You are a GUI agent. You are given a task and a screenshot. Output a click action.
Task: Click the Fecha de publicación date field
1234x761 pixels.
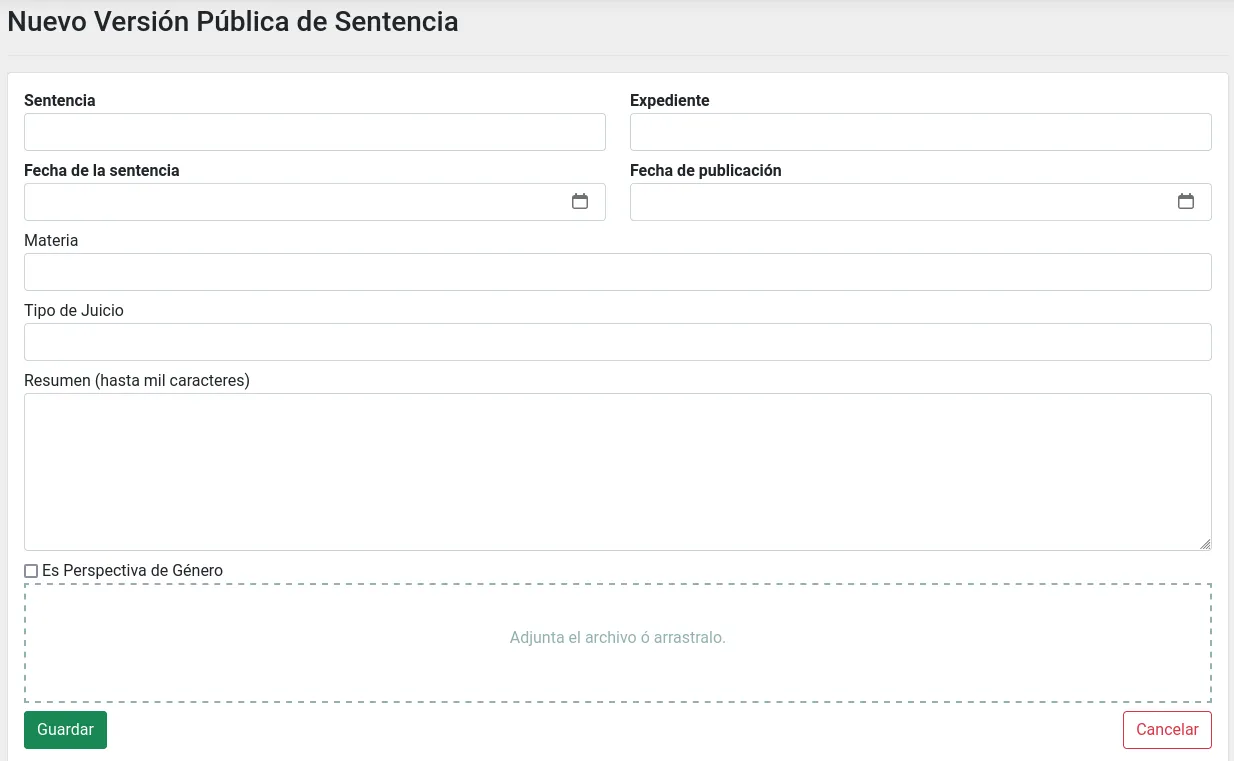(x=900, y=201)
